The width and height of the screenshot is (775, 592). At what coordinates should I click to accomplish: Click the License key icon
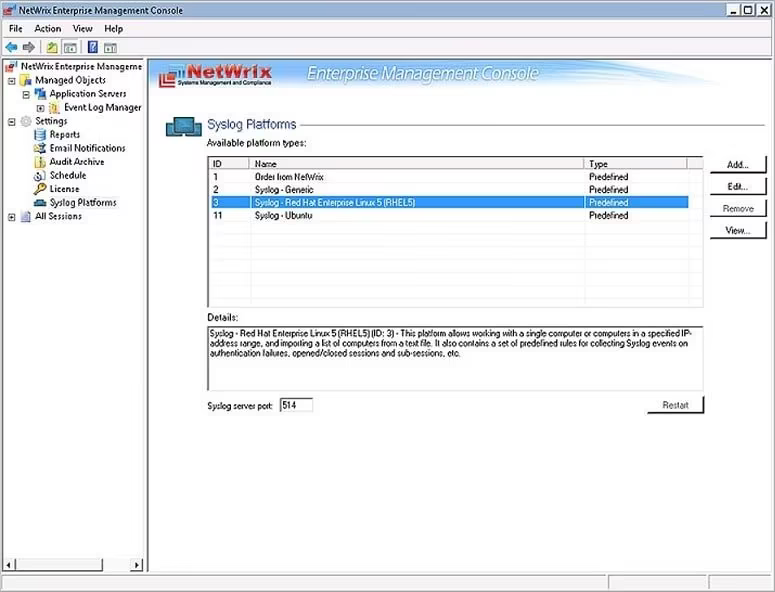(40, 189)
